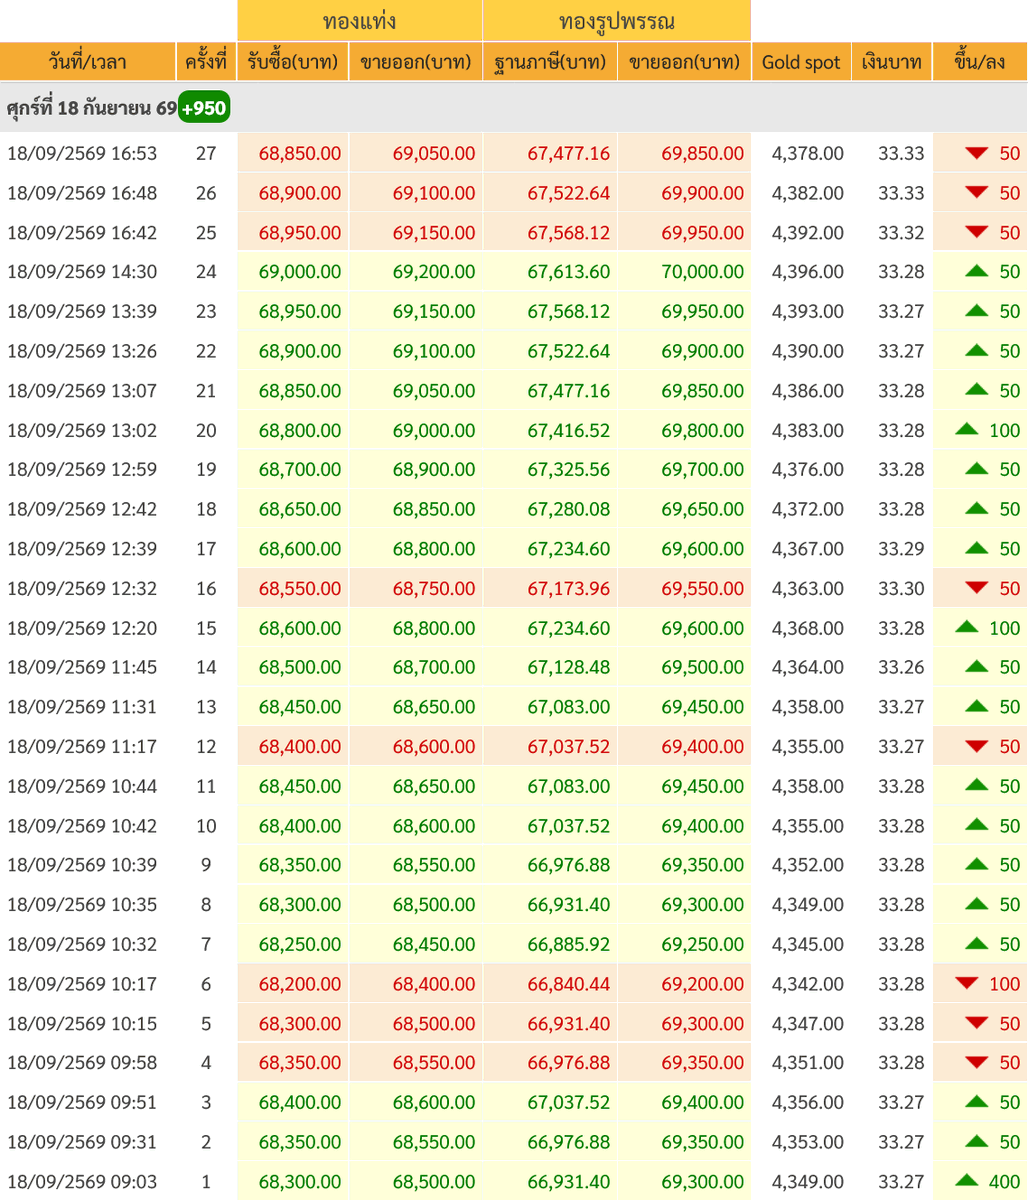Click the green up arrow in the 09:03 row
1028x1200 pixels.
[x=966, y=1181]
